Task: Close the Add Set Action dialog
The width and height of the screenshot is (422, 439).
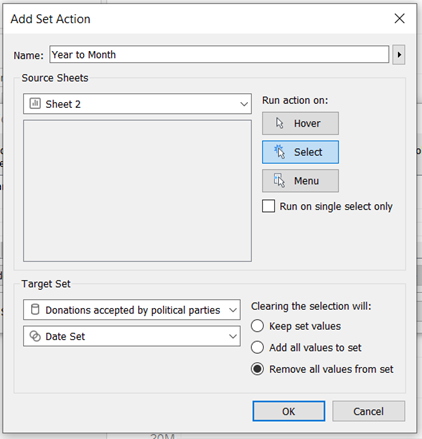Action: 399,18
